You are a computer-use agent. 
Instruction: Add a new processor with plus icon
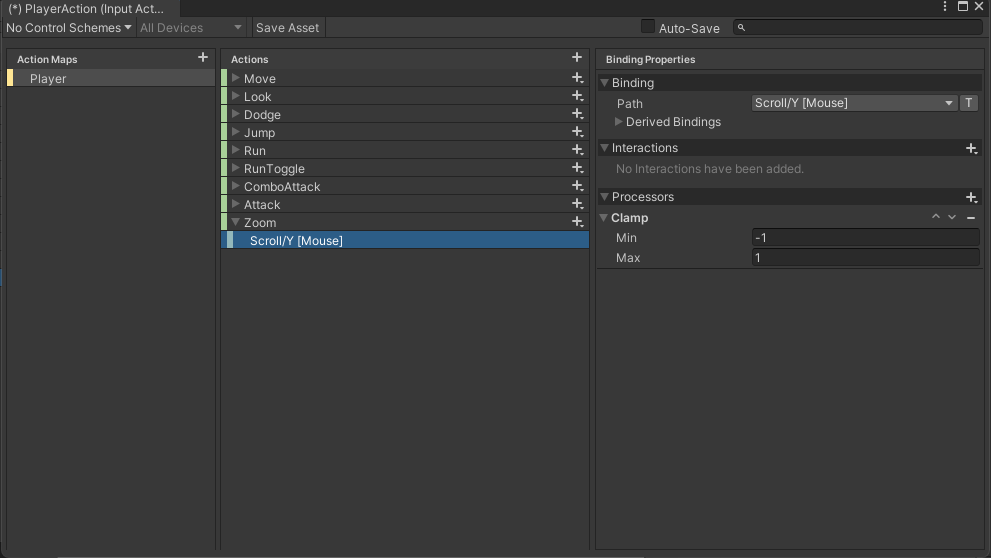coord(971,198)
